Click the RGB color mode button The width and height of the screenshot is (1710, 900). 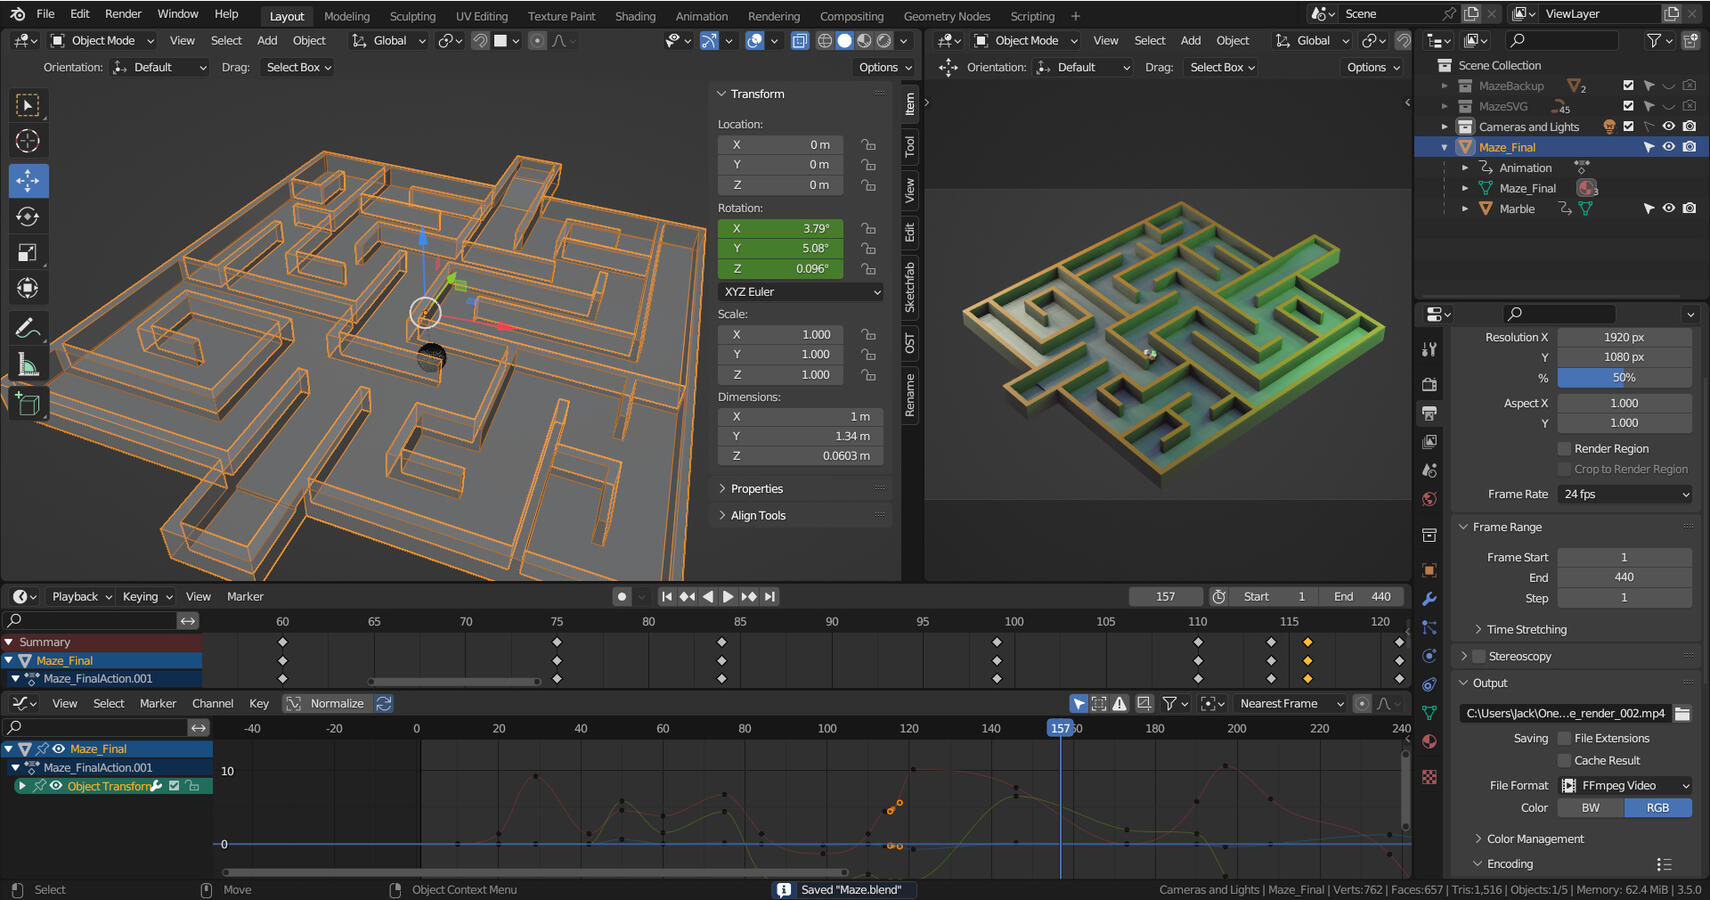click(1658, 807)
